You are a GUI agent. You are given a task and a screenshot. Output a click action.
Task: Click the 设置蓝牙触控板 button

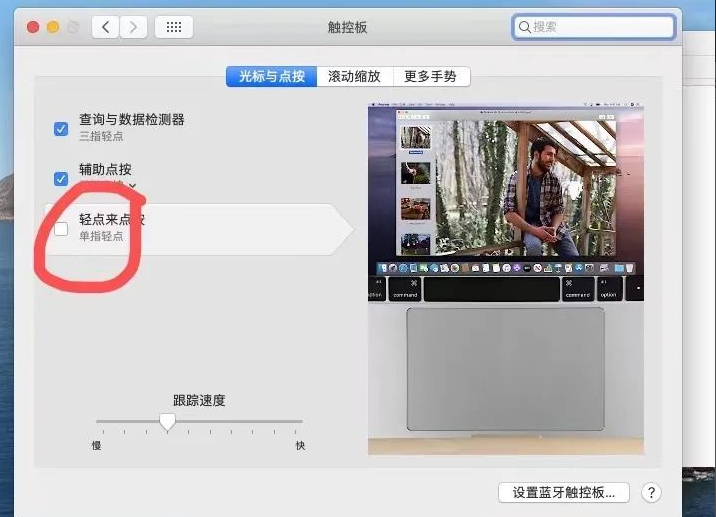563,492
